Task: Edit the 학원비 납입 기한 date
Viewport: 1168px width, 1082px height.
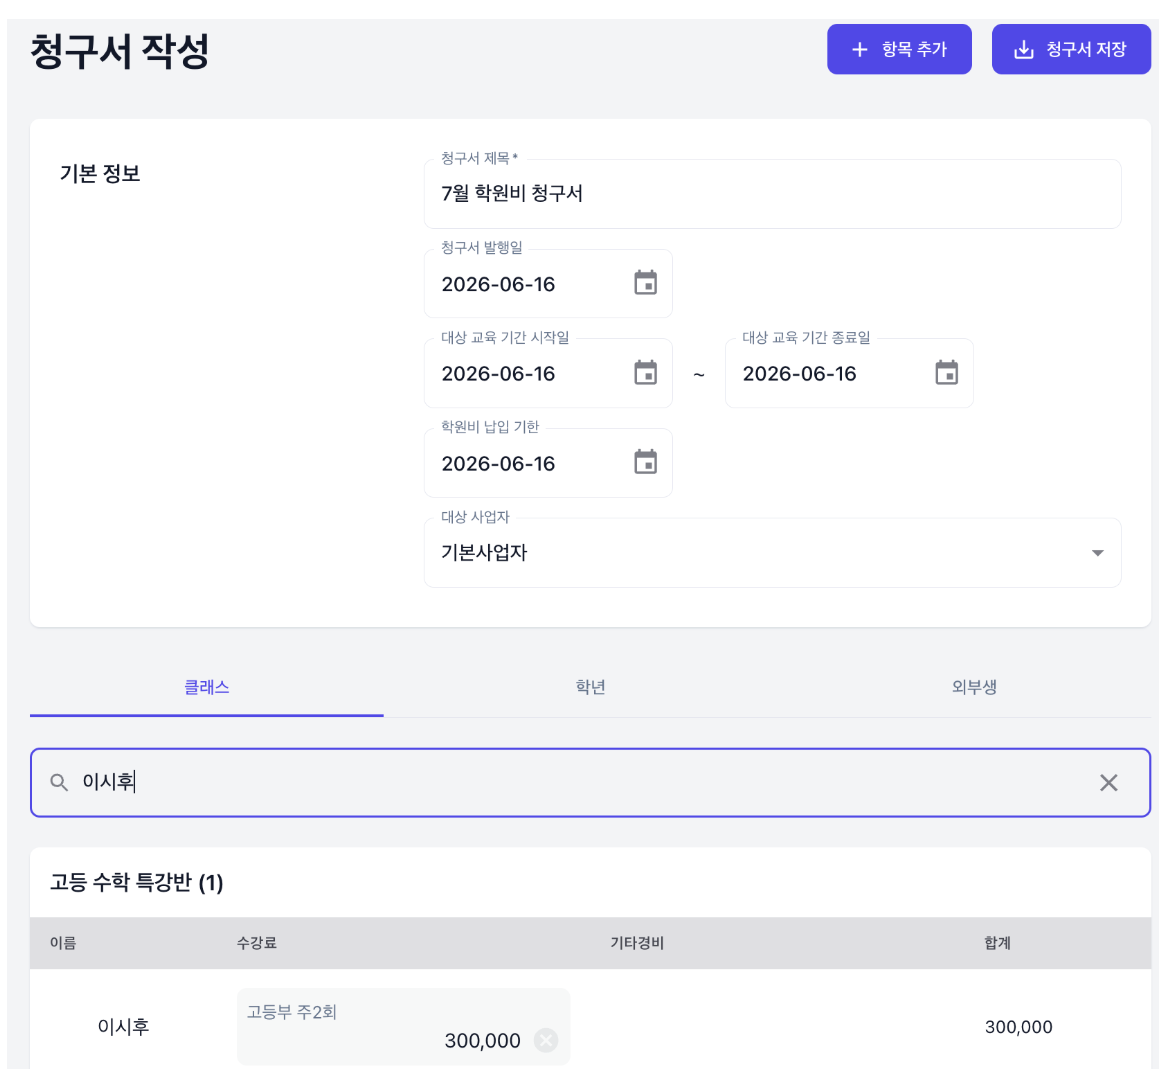Action: pyautogui.click(x=548, y=463)
